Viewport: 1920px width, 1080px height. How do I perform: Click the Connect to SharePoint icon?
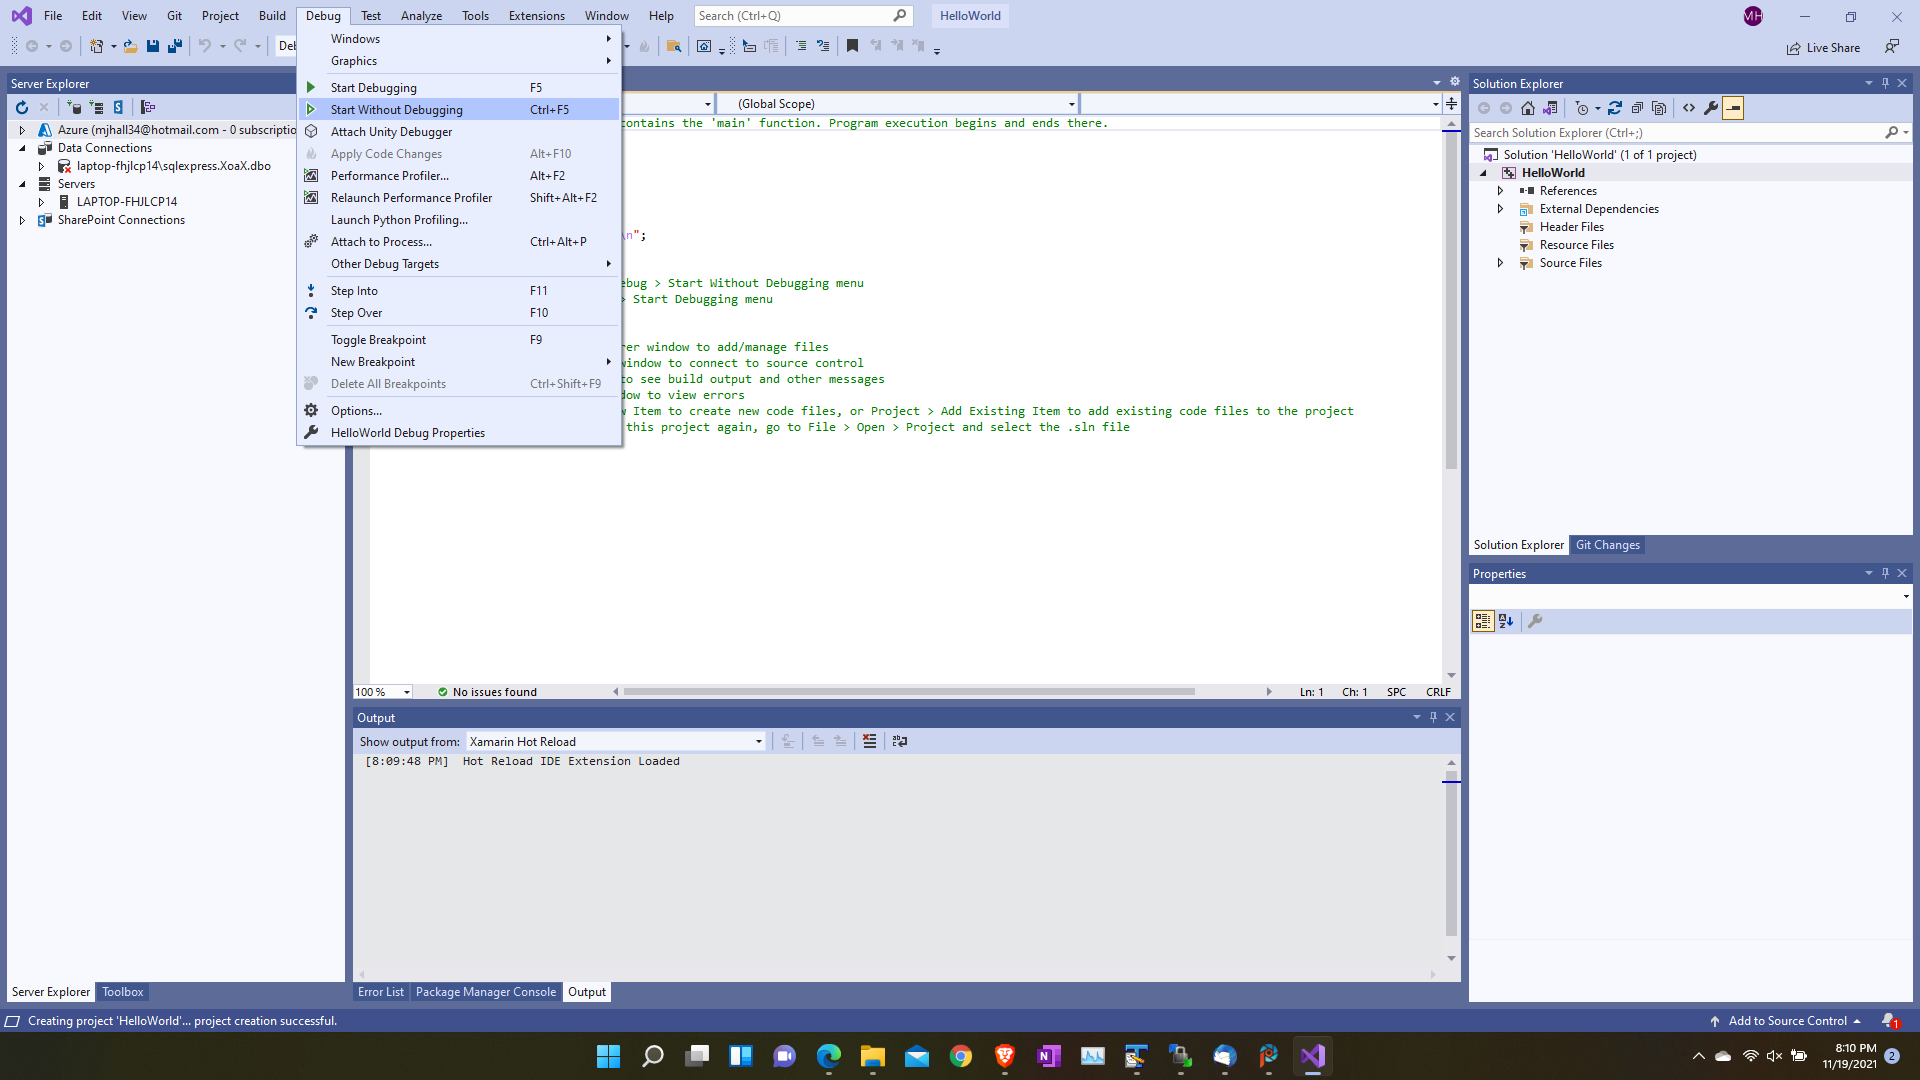coord(119,107)
